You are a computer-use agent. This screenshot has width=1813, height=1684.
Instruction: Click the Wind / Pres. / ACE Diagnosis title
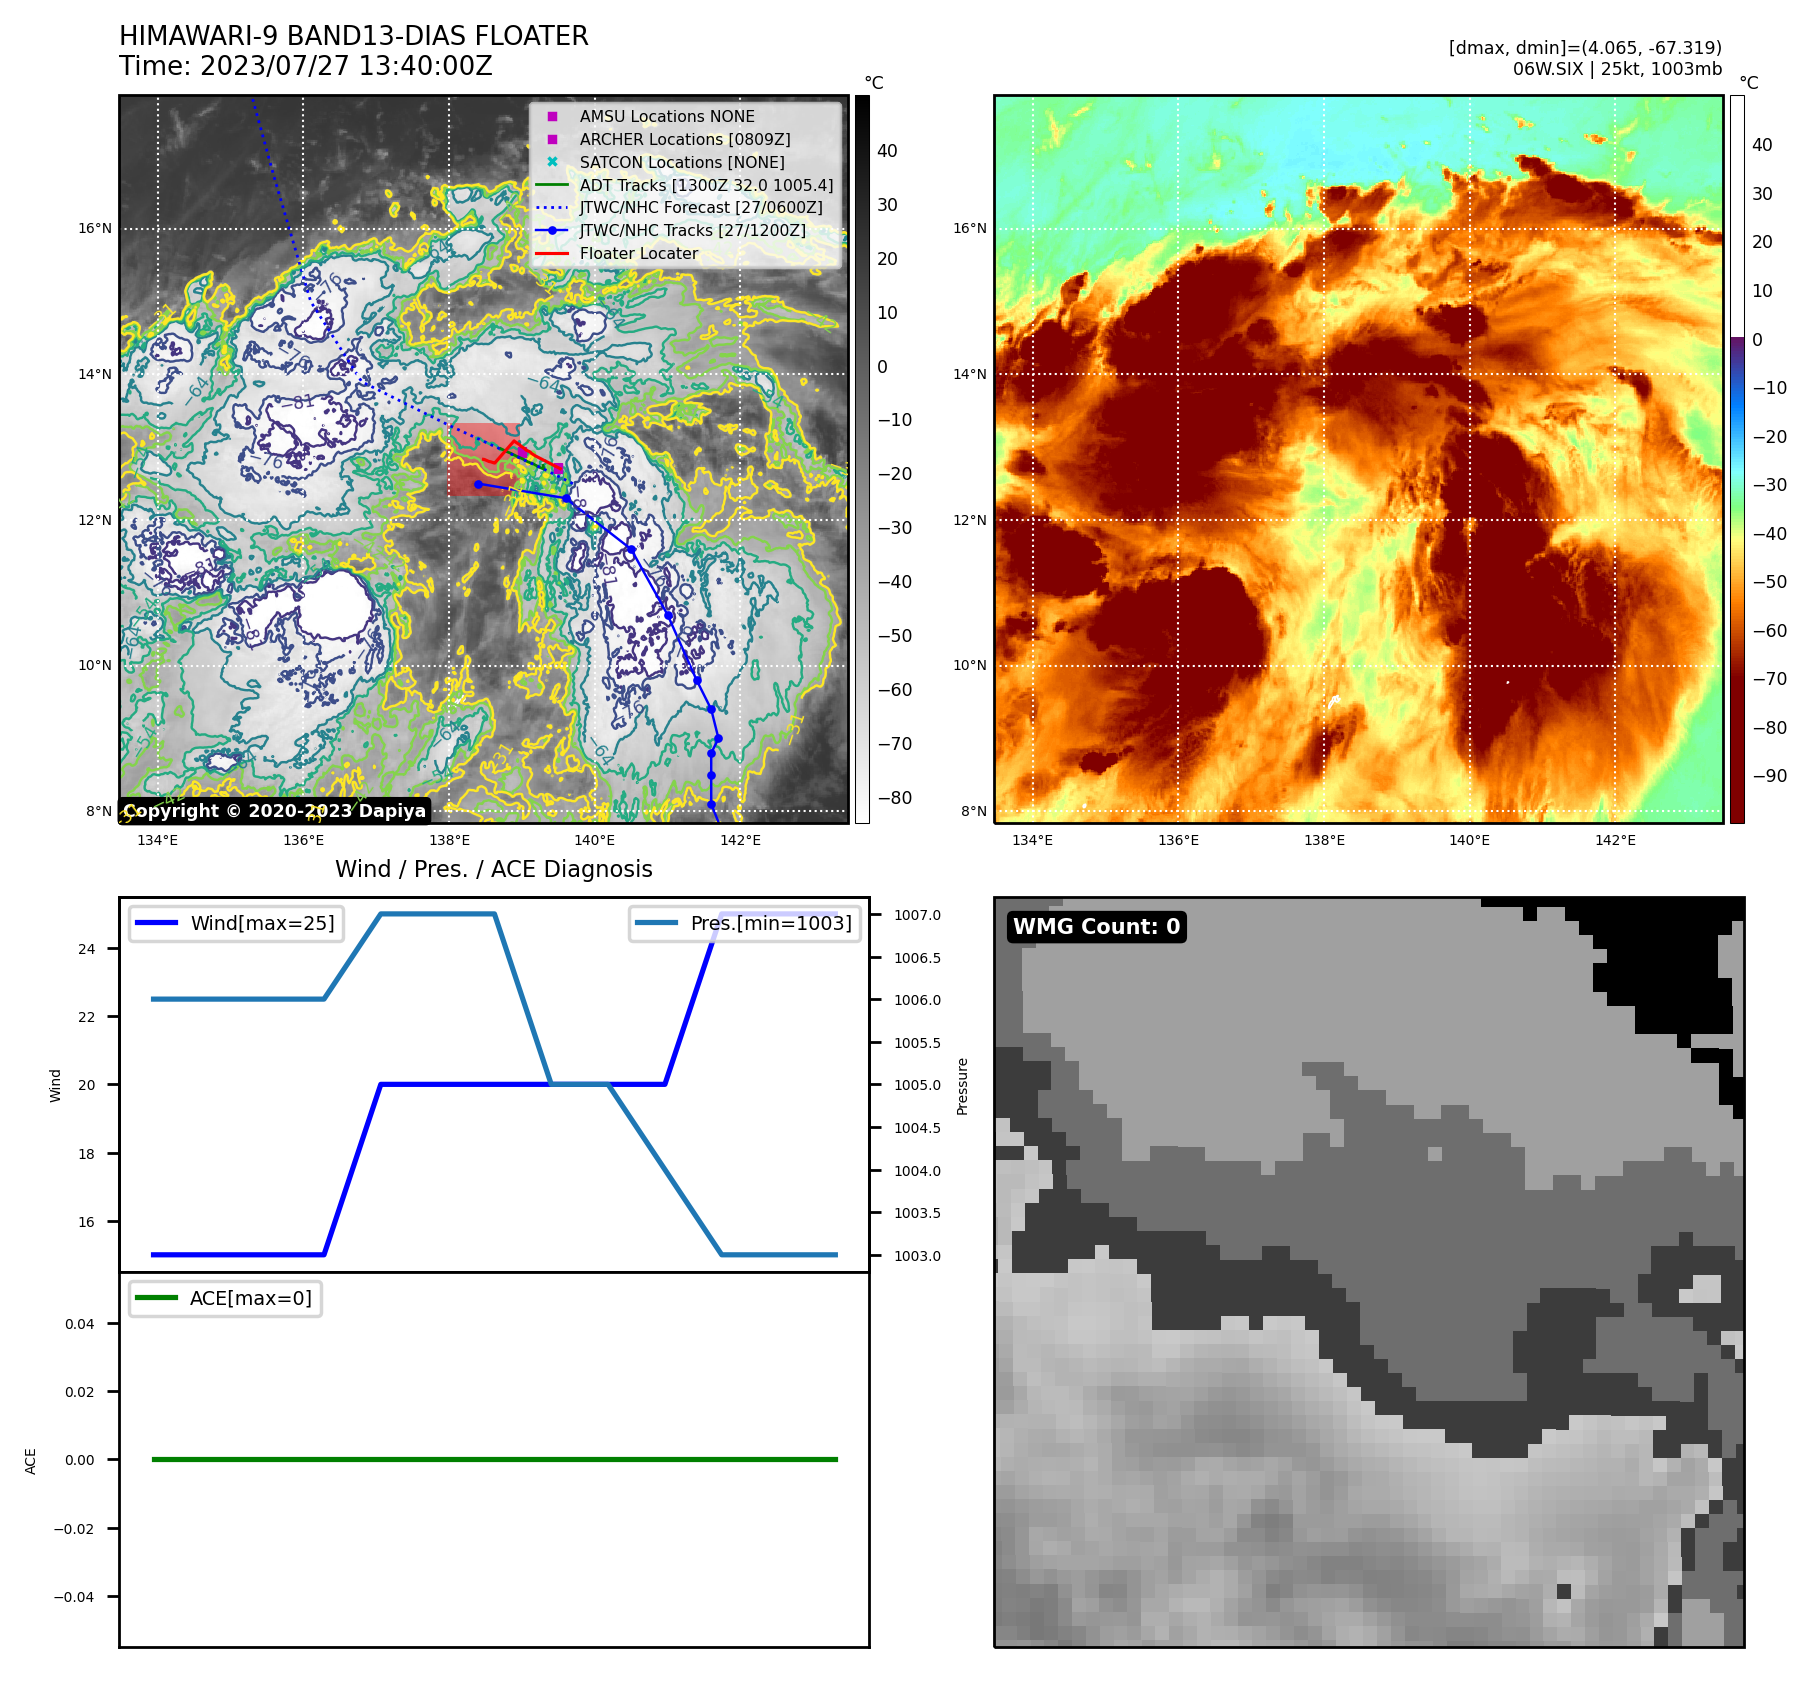[x=494, y=869]
